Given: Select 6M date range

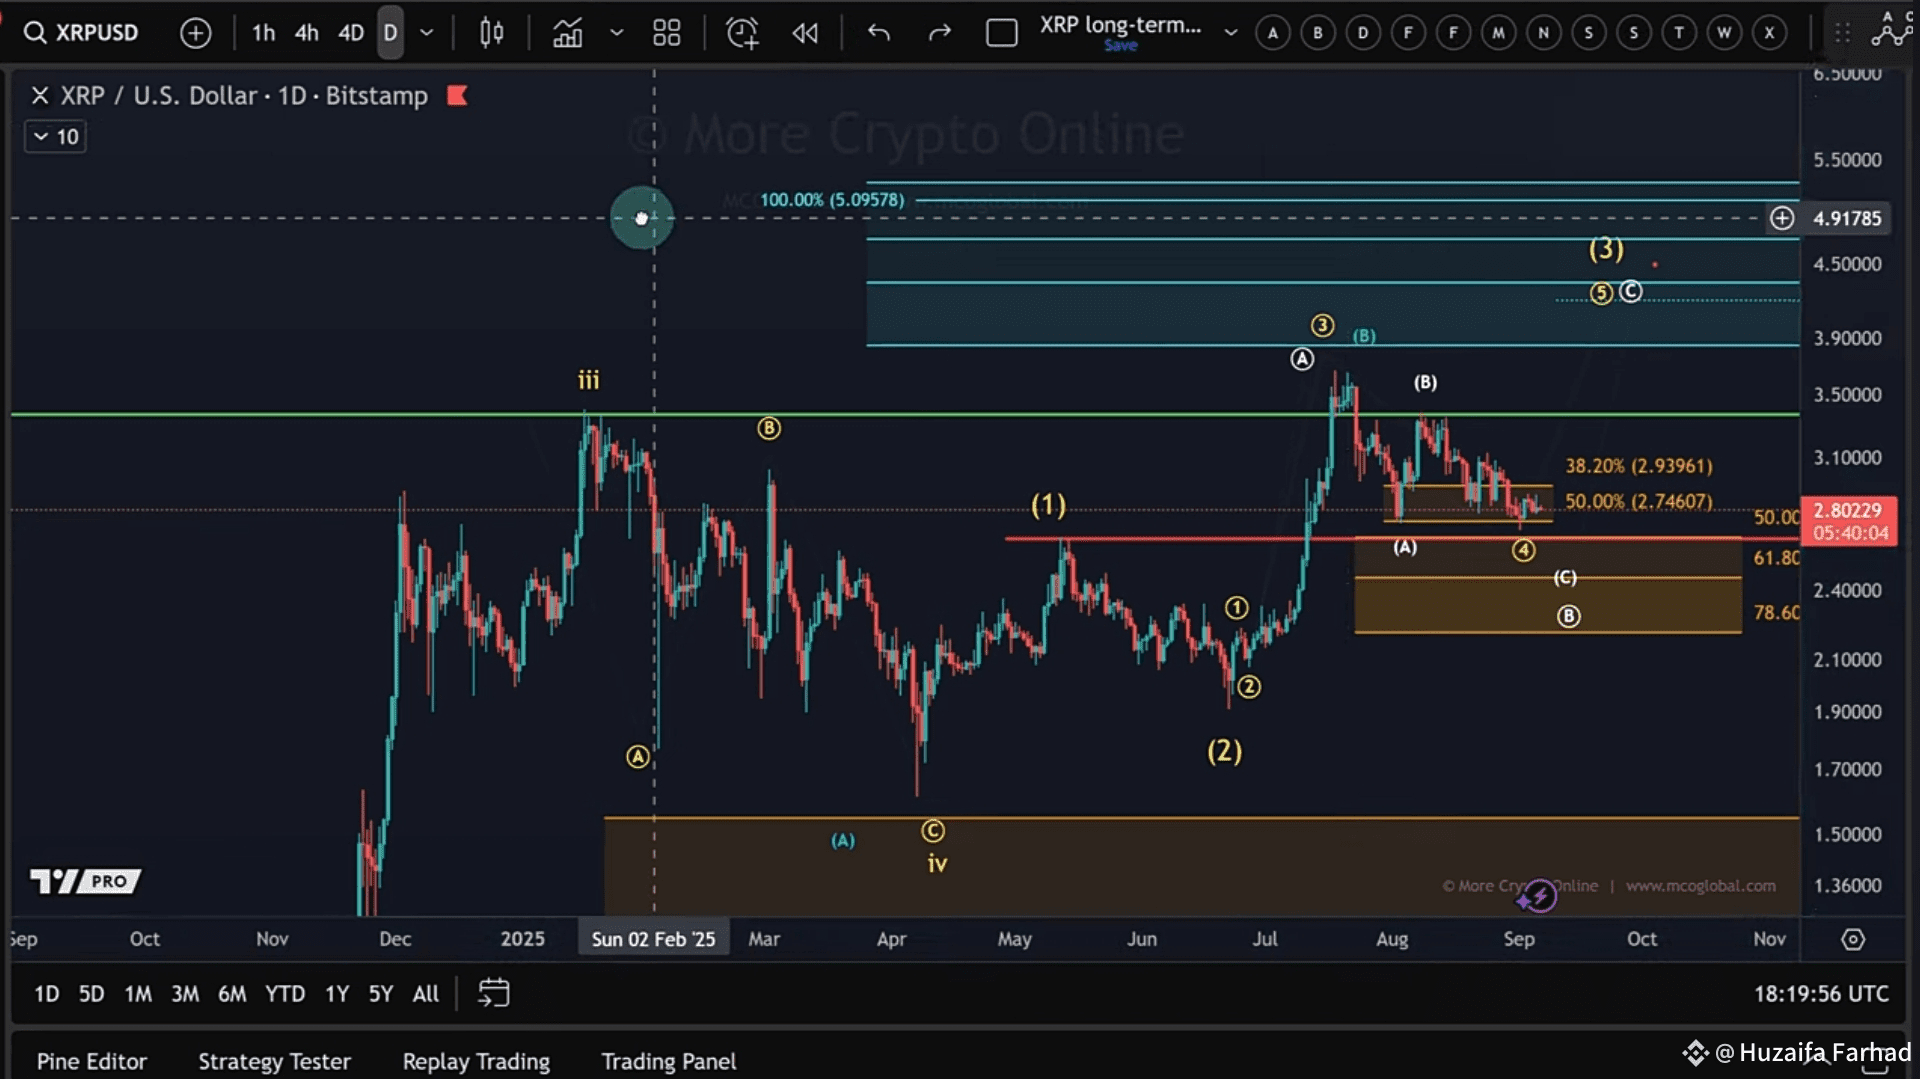Looking at the screenshot, I should pos(232,994).
